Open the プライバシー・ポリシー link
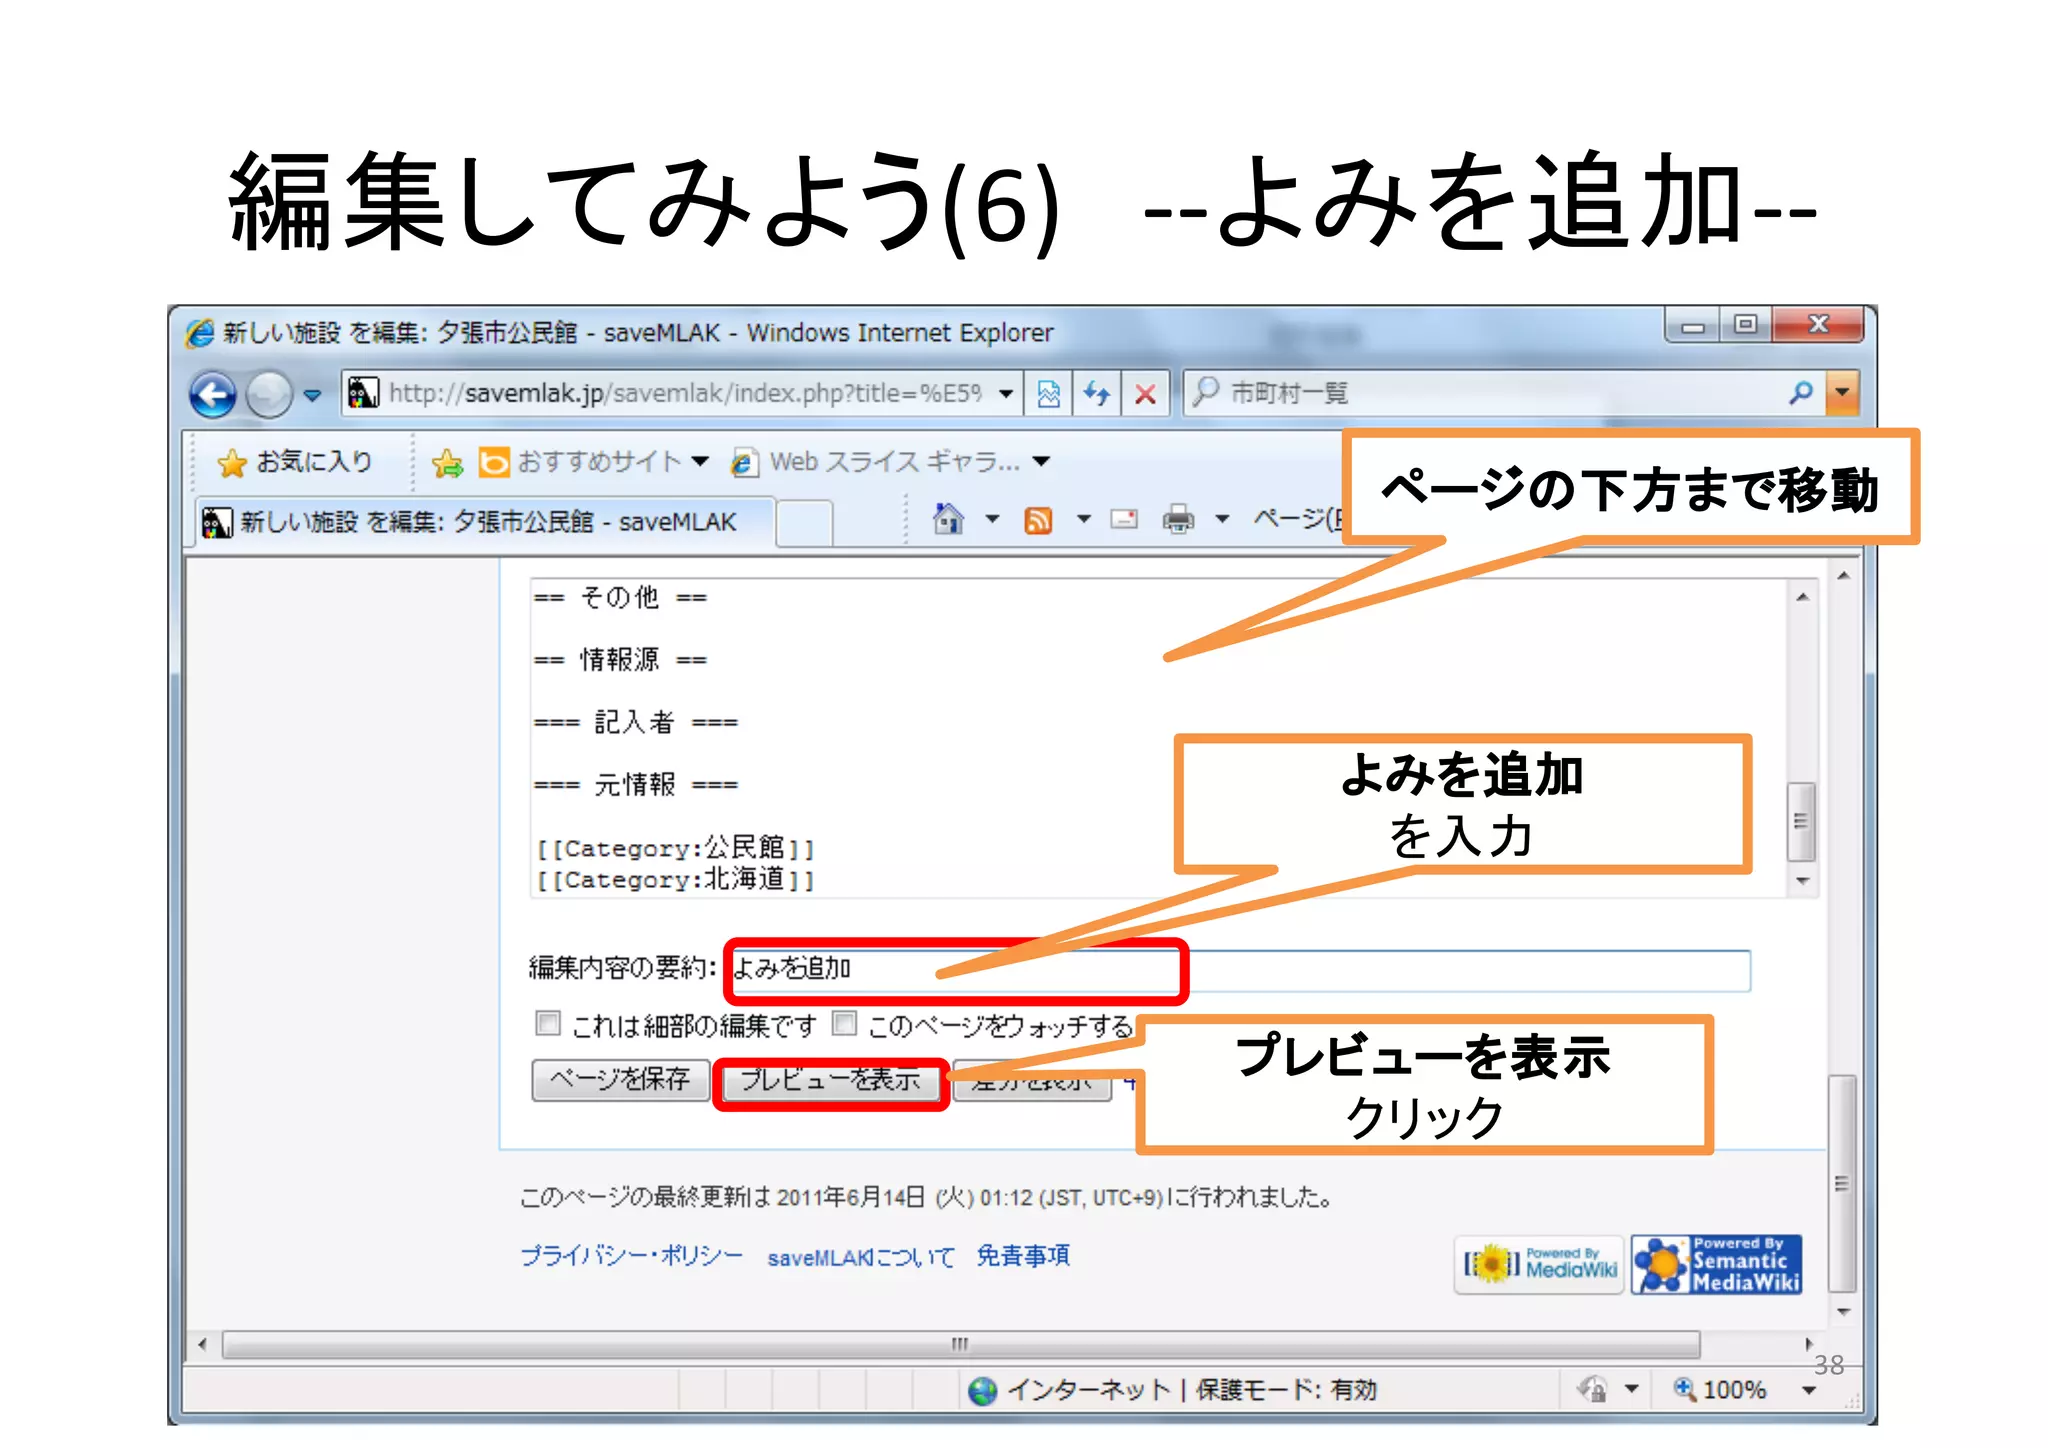Screen dimensions: 2048x1448 coord(631,1256)
